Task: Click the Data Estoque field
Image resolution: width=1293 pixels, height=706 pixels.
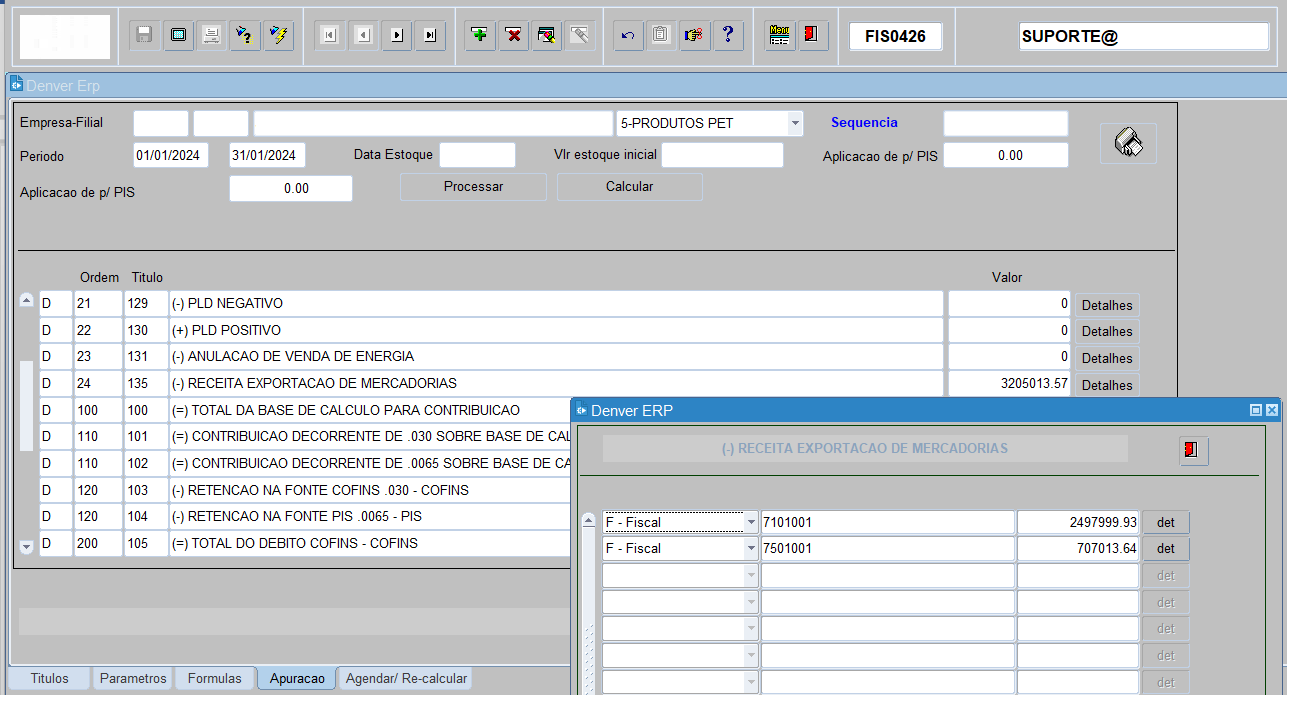Action: click(x=478, y=155)
